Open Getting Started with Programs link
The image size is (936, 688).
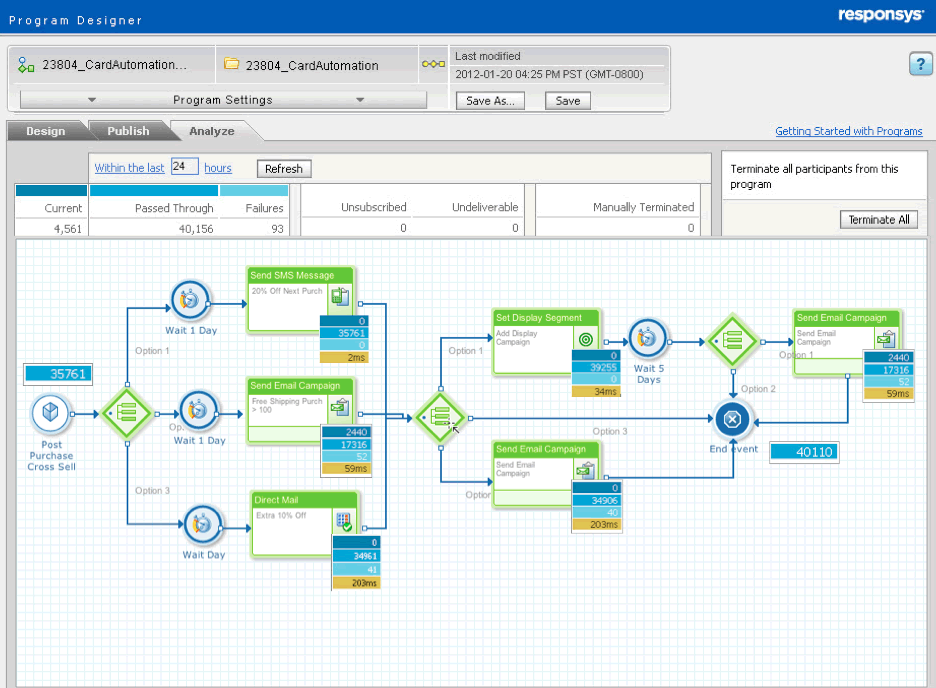[x=848, y=131]
